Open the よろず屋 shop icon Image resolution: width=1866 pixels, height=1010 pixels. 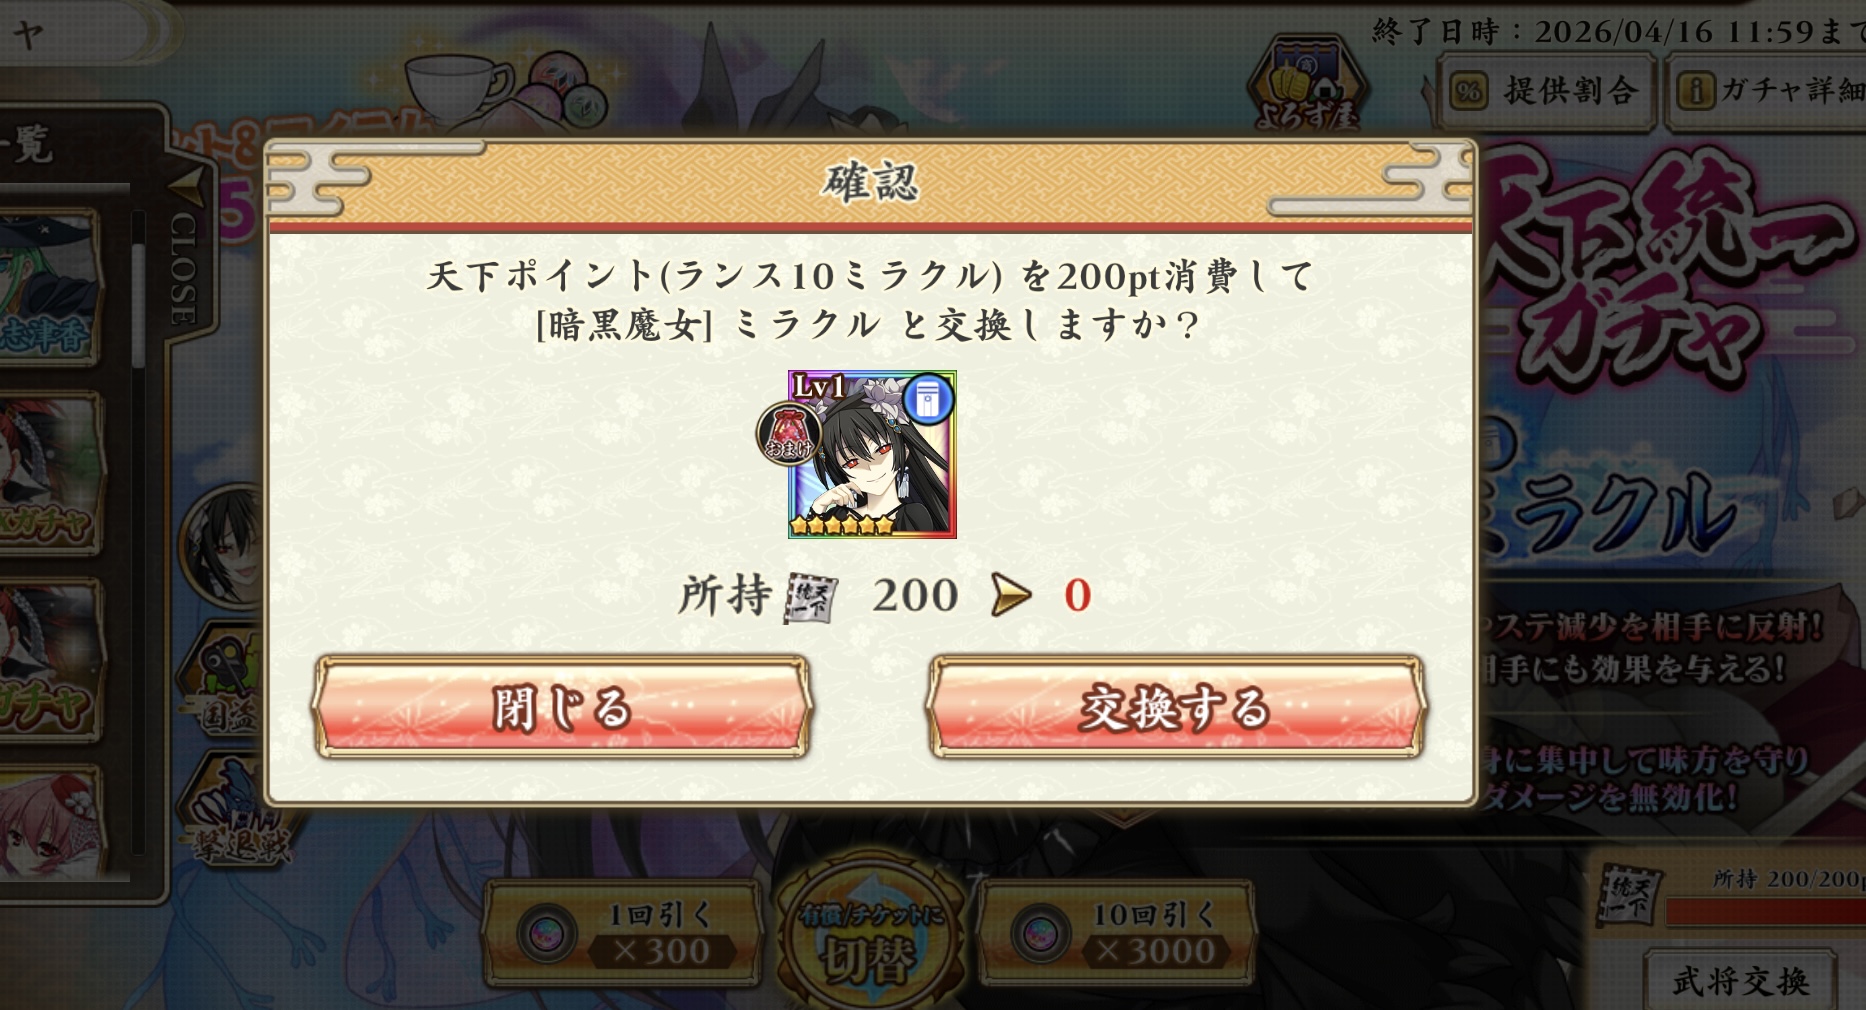tap(1308, 86)
